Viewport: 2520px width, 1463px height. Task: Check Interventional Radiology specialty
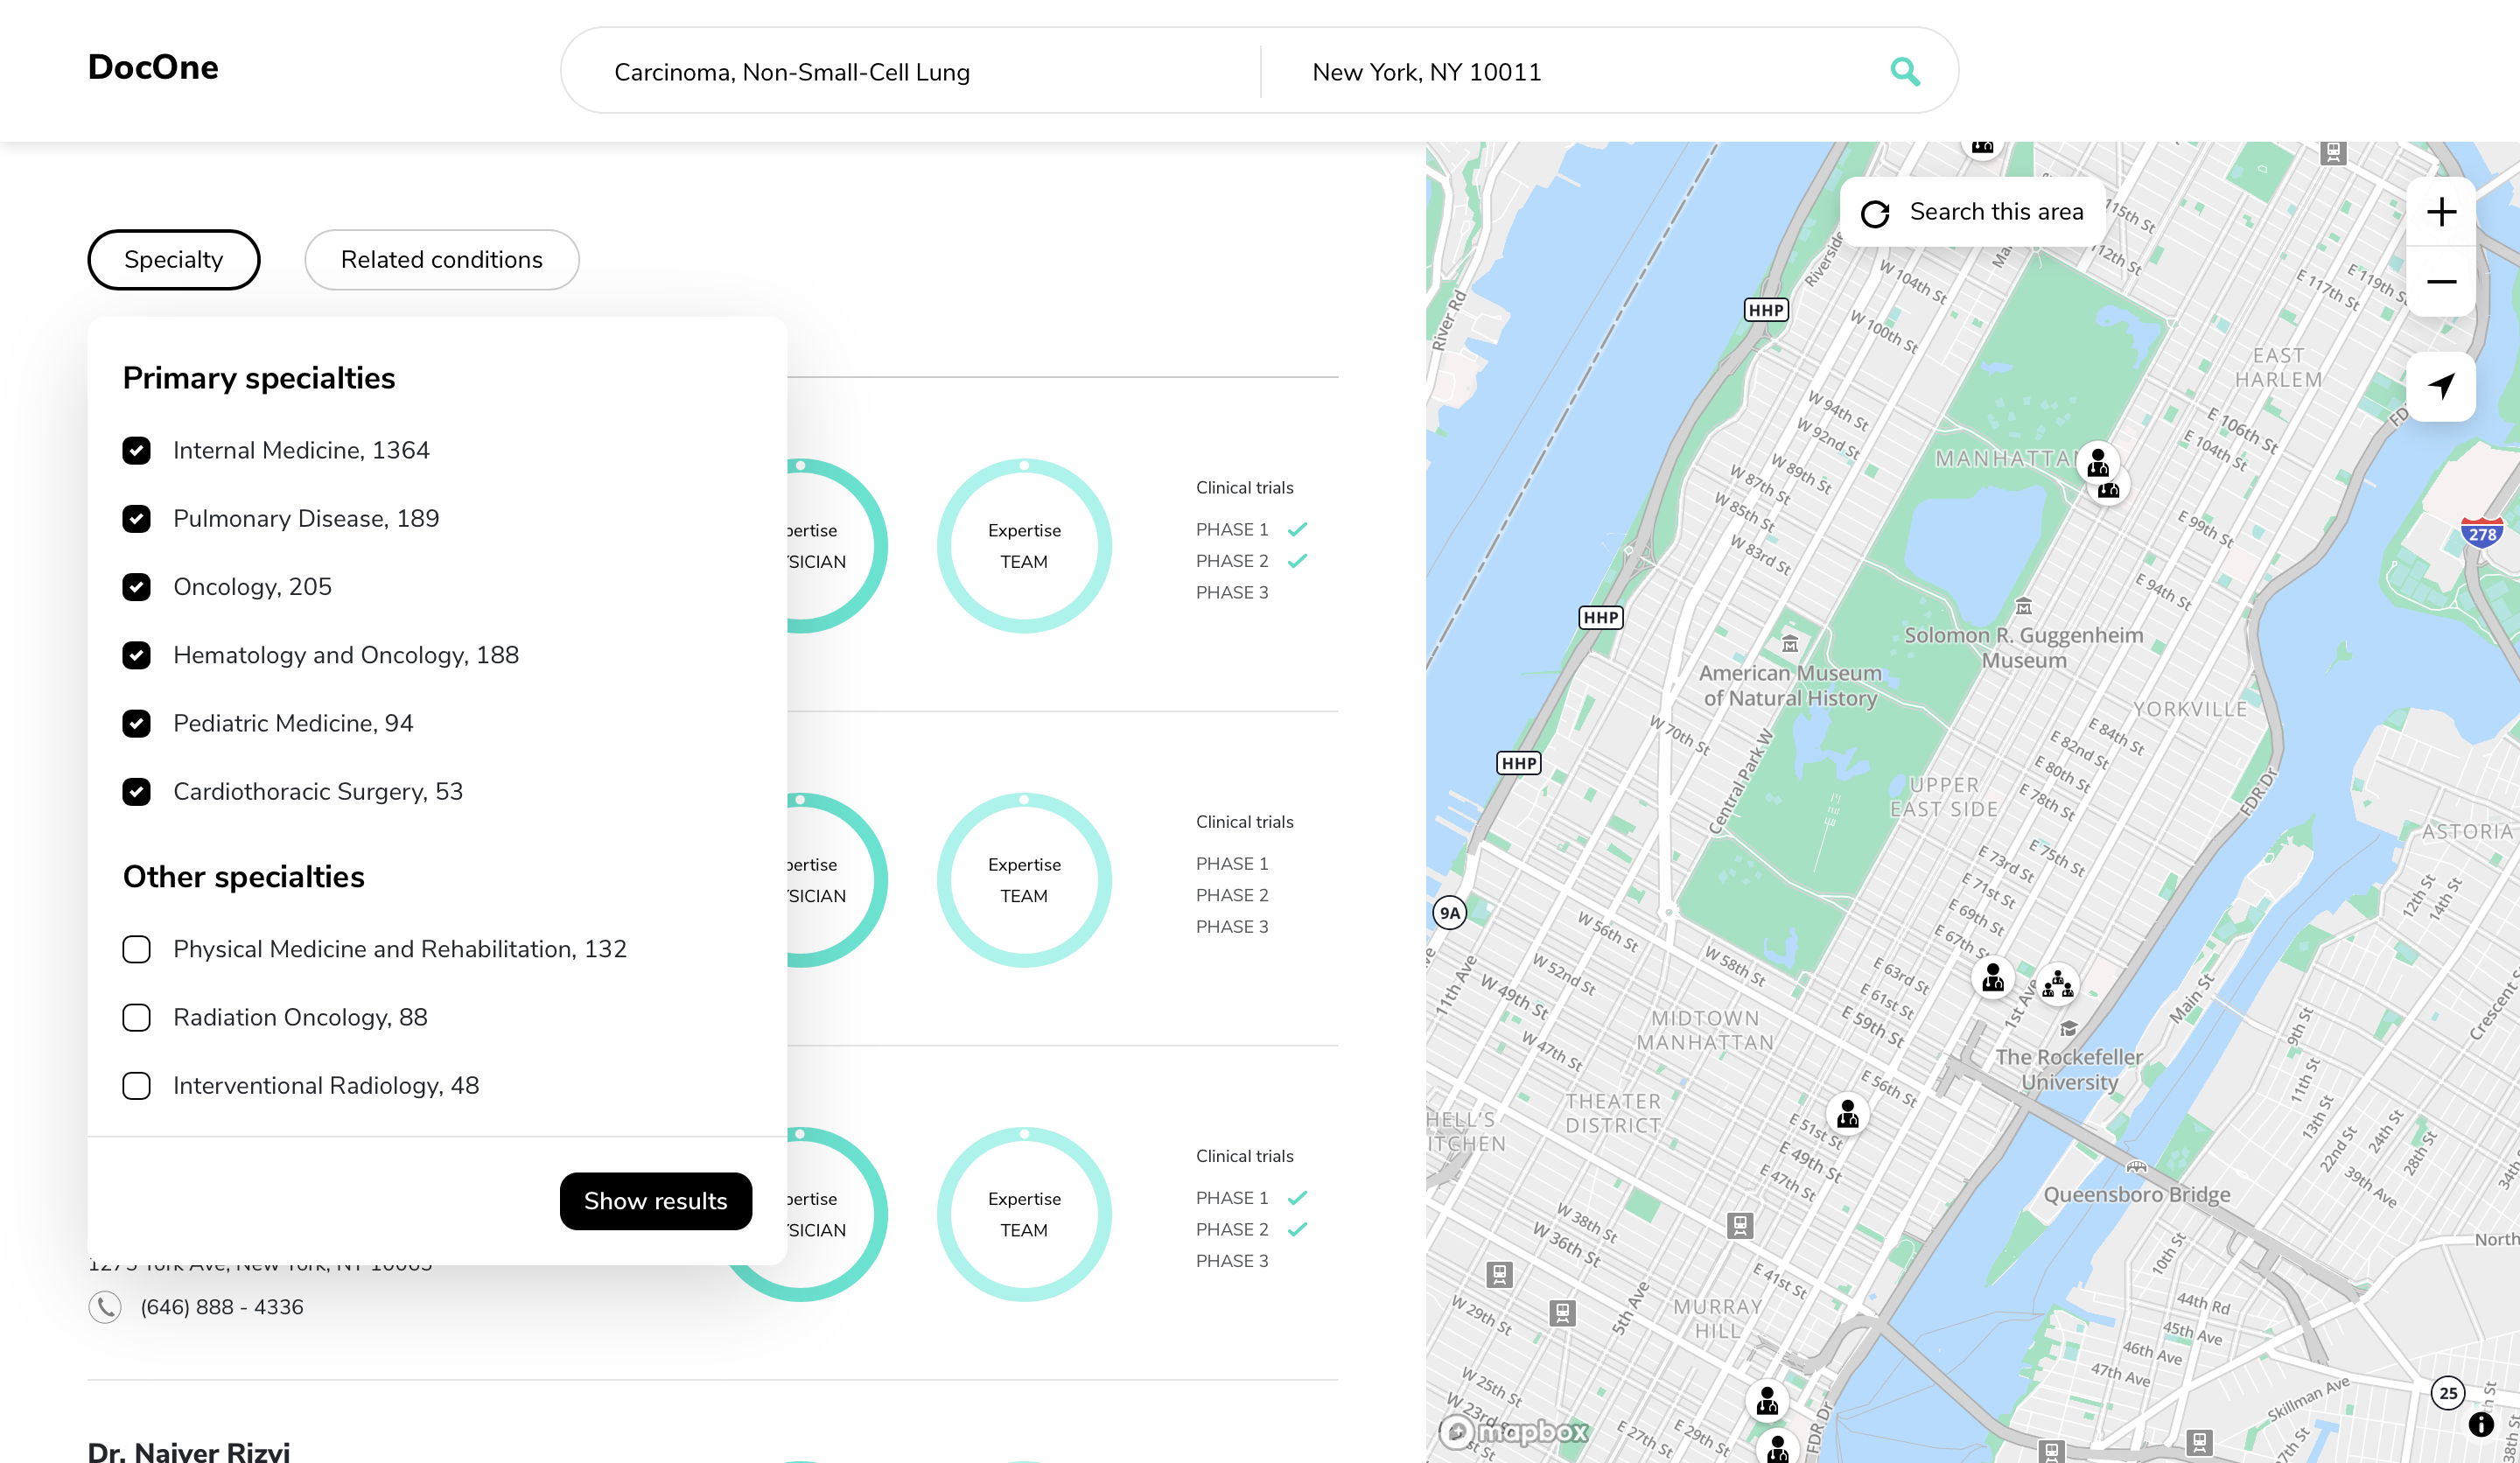[x=137, y=1086]
